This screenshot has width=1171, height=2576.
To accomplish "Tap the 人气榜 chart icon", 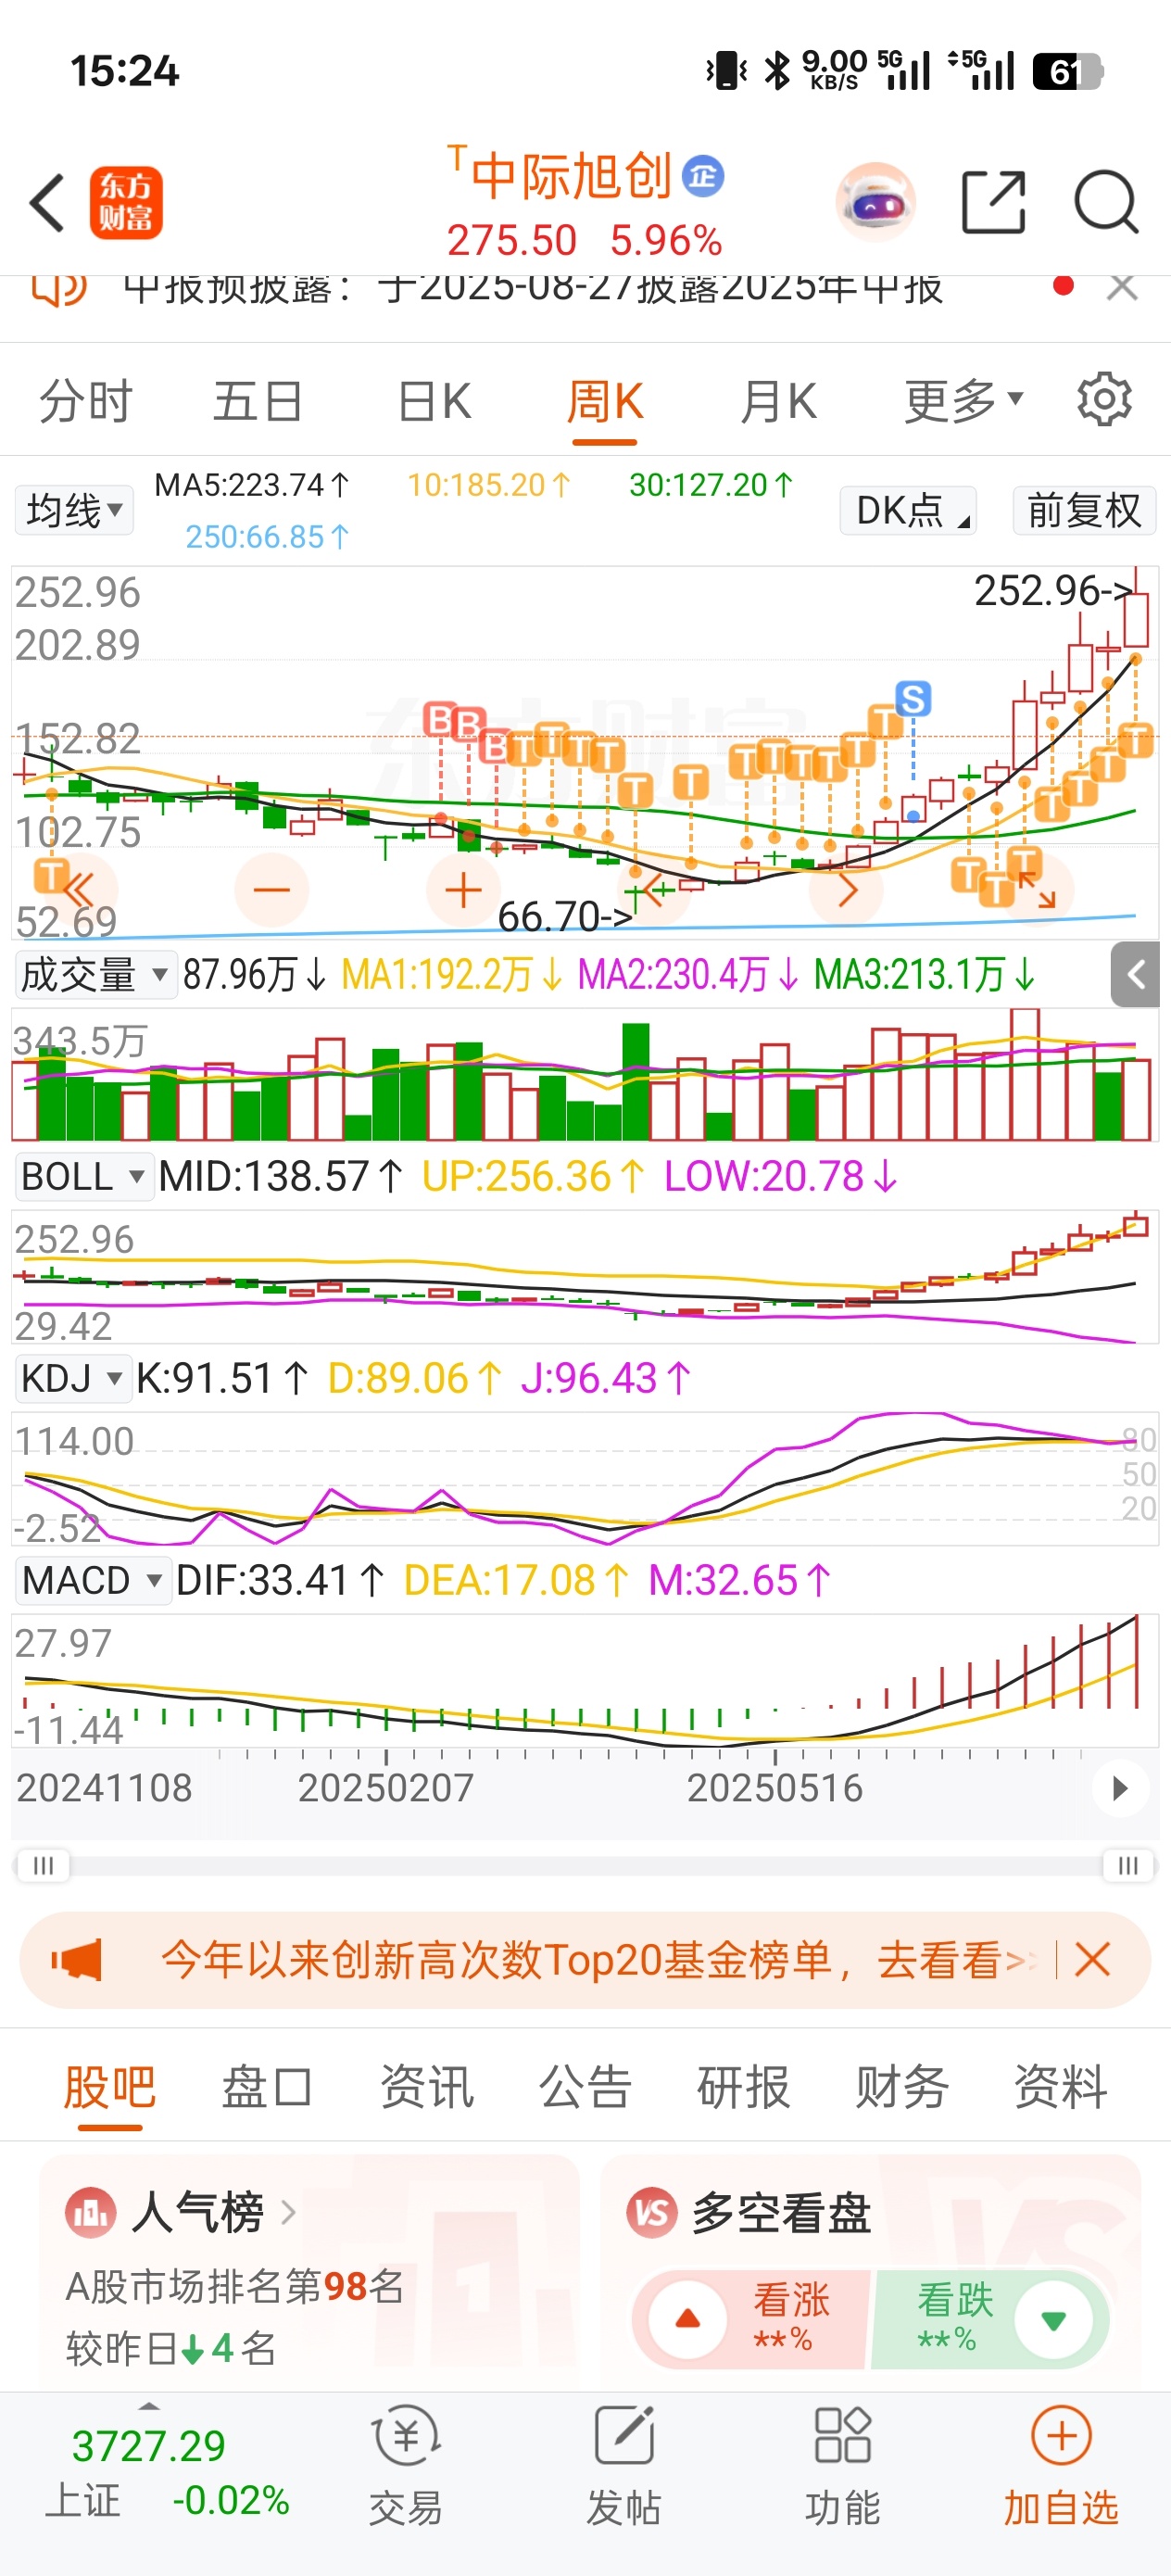I will [89, 2213].
